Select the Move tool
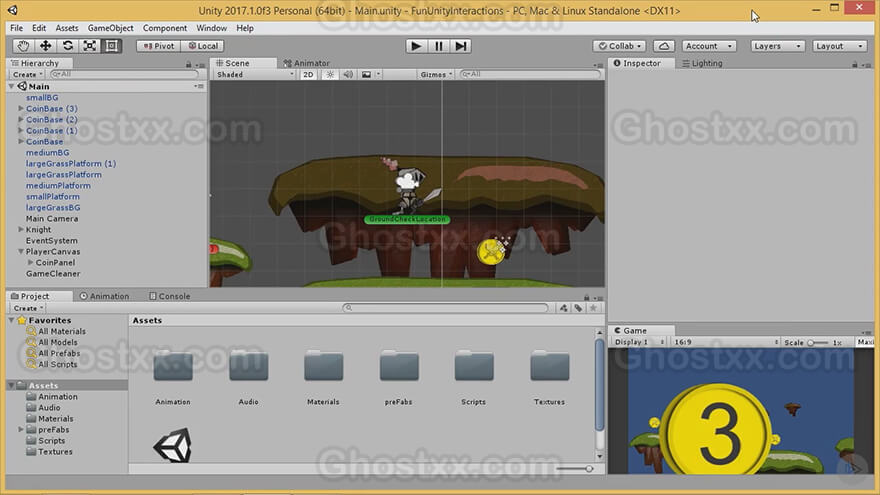 [45, 46]
